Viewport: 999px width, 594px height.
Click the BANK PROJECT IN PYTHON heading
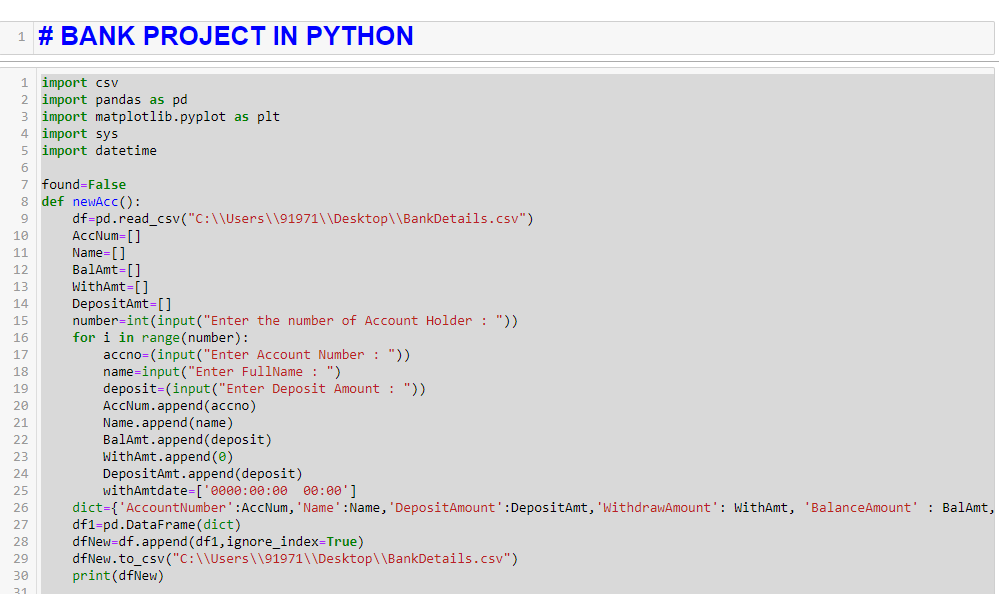[225, 36]
